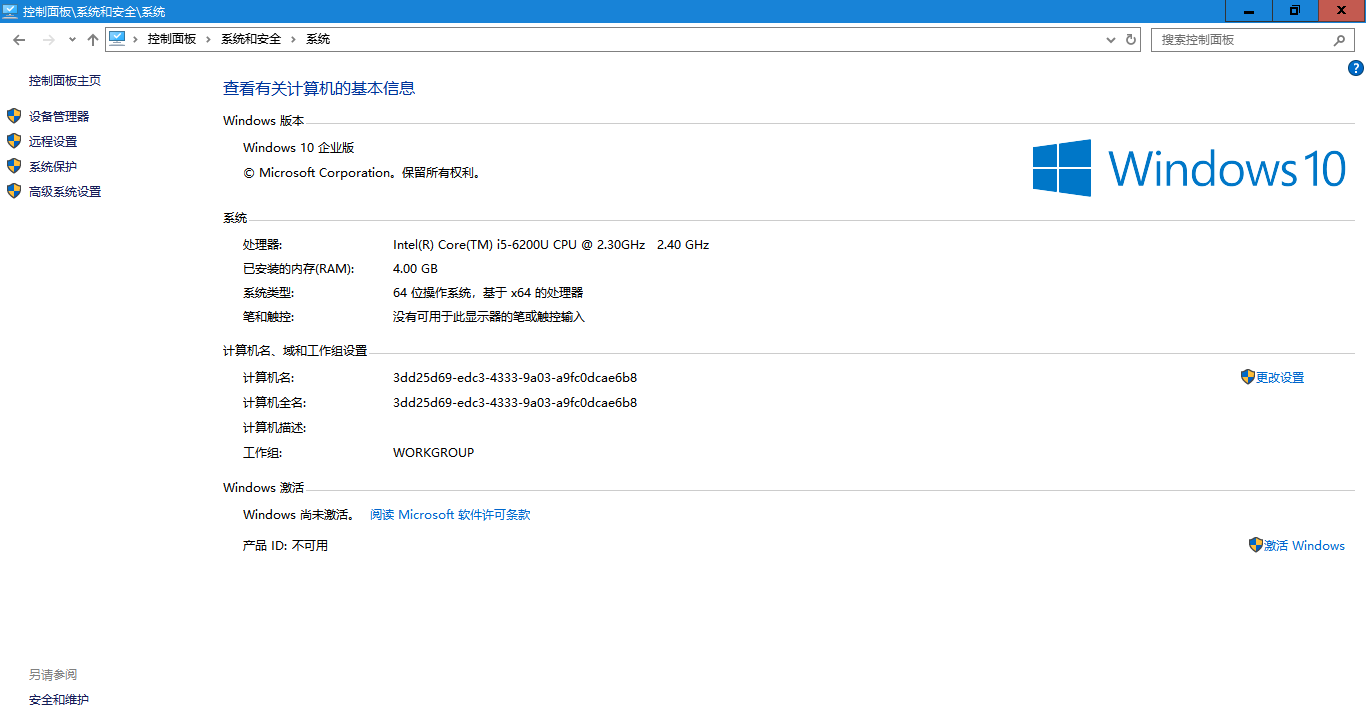This screenshot has width=1366, height=728.
Task: Click the Forward navigation arrow
Action: [x=48, y=40]
